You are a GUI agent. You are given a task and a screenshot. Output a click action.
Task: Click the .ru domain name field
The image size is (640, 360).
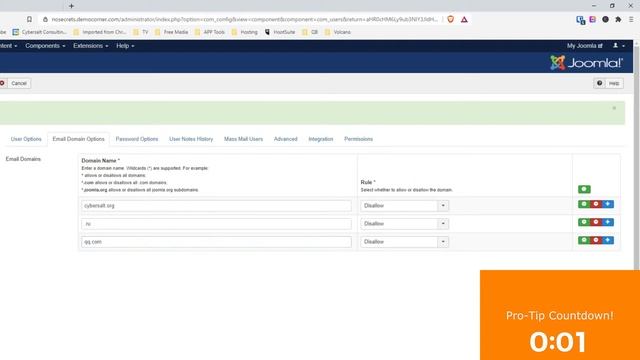pyautogui.click(x=216, y=224)
